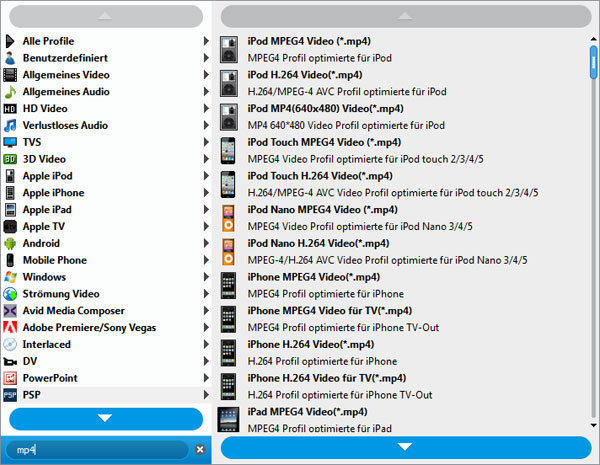Click the 3D Video icon
Screen dimensions: 600x465
10,159
